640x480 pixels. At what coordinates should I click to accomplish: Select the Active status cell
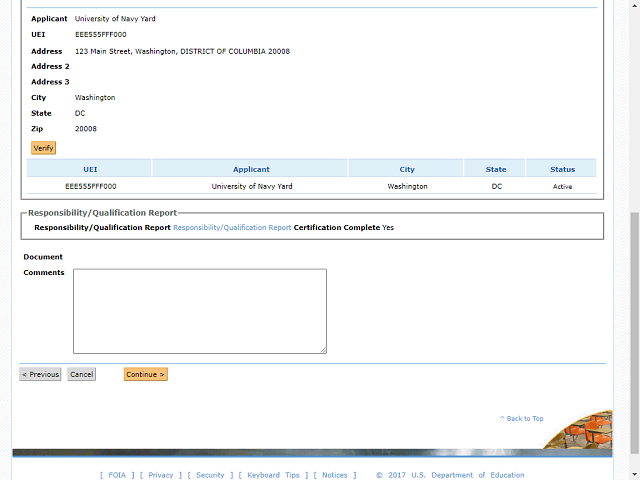coord(562,187)
